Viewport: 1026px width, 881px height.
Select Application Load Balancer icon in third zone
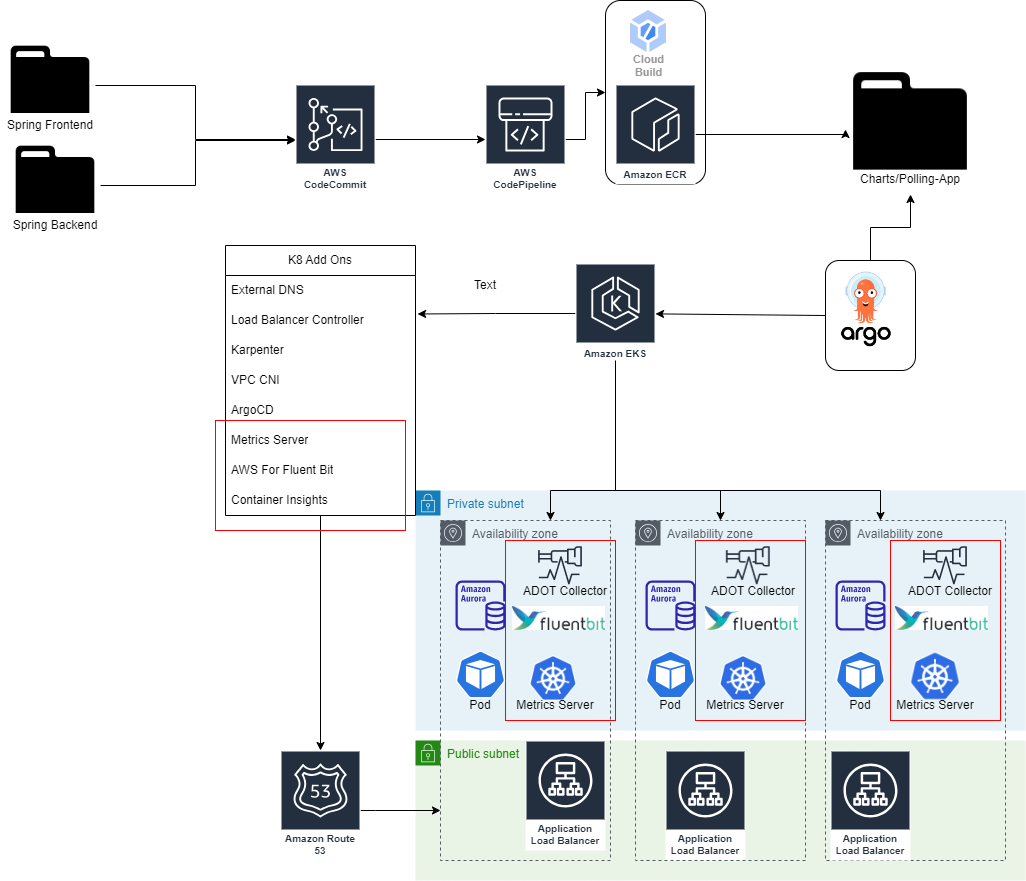pyautogui.click(x=870, y=791)
